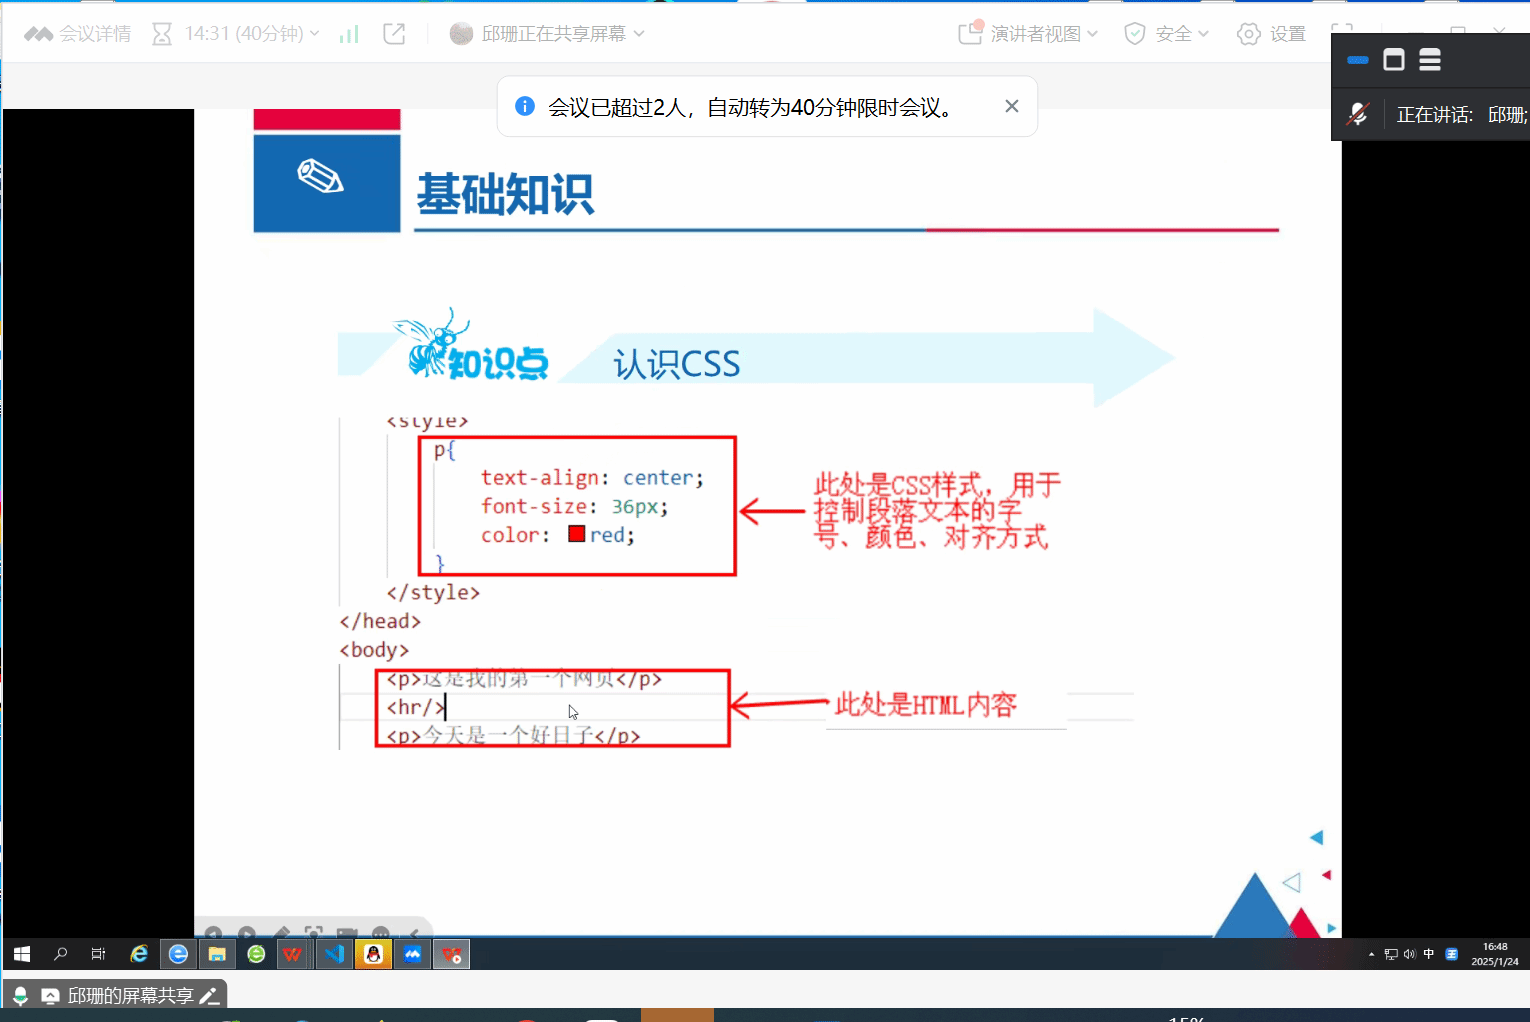Screen dimensions: 1530x1022
Task: Switch floating panel to stacked list view
Action: click(1430, 60)
